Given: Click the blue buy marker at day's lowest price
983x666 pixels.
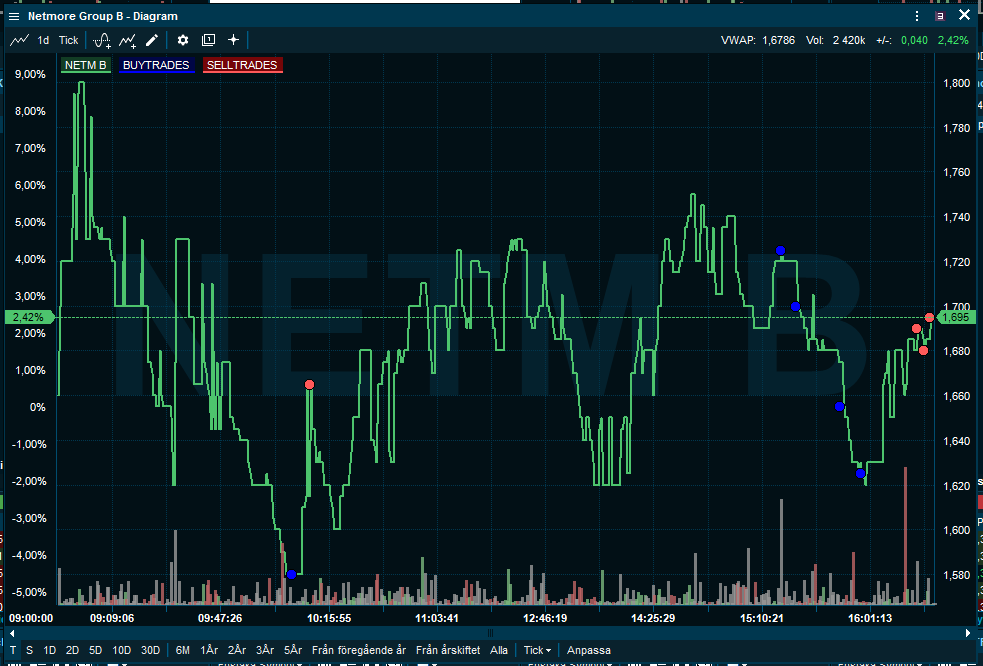Looking at the screenshot, I should 291,574.
